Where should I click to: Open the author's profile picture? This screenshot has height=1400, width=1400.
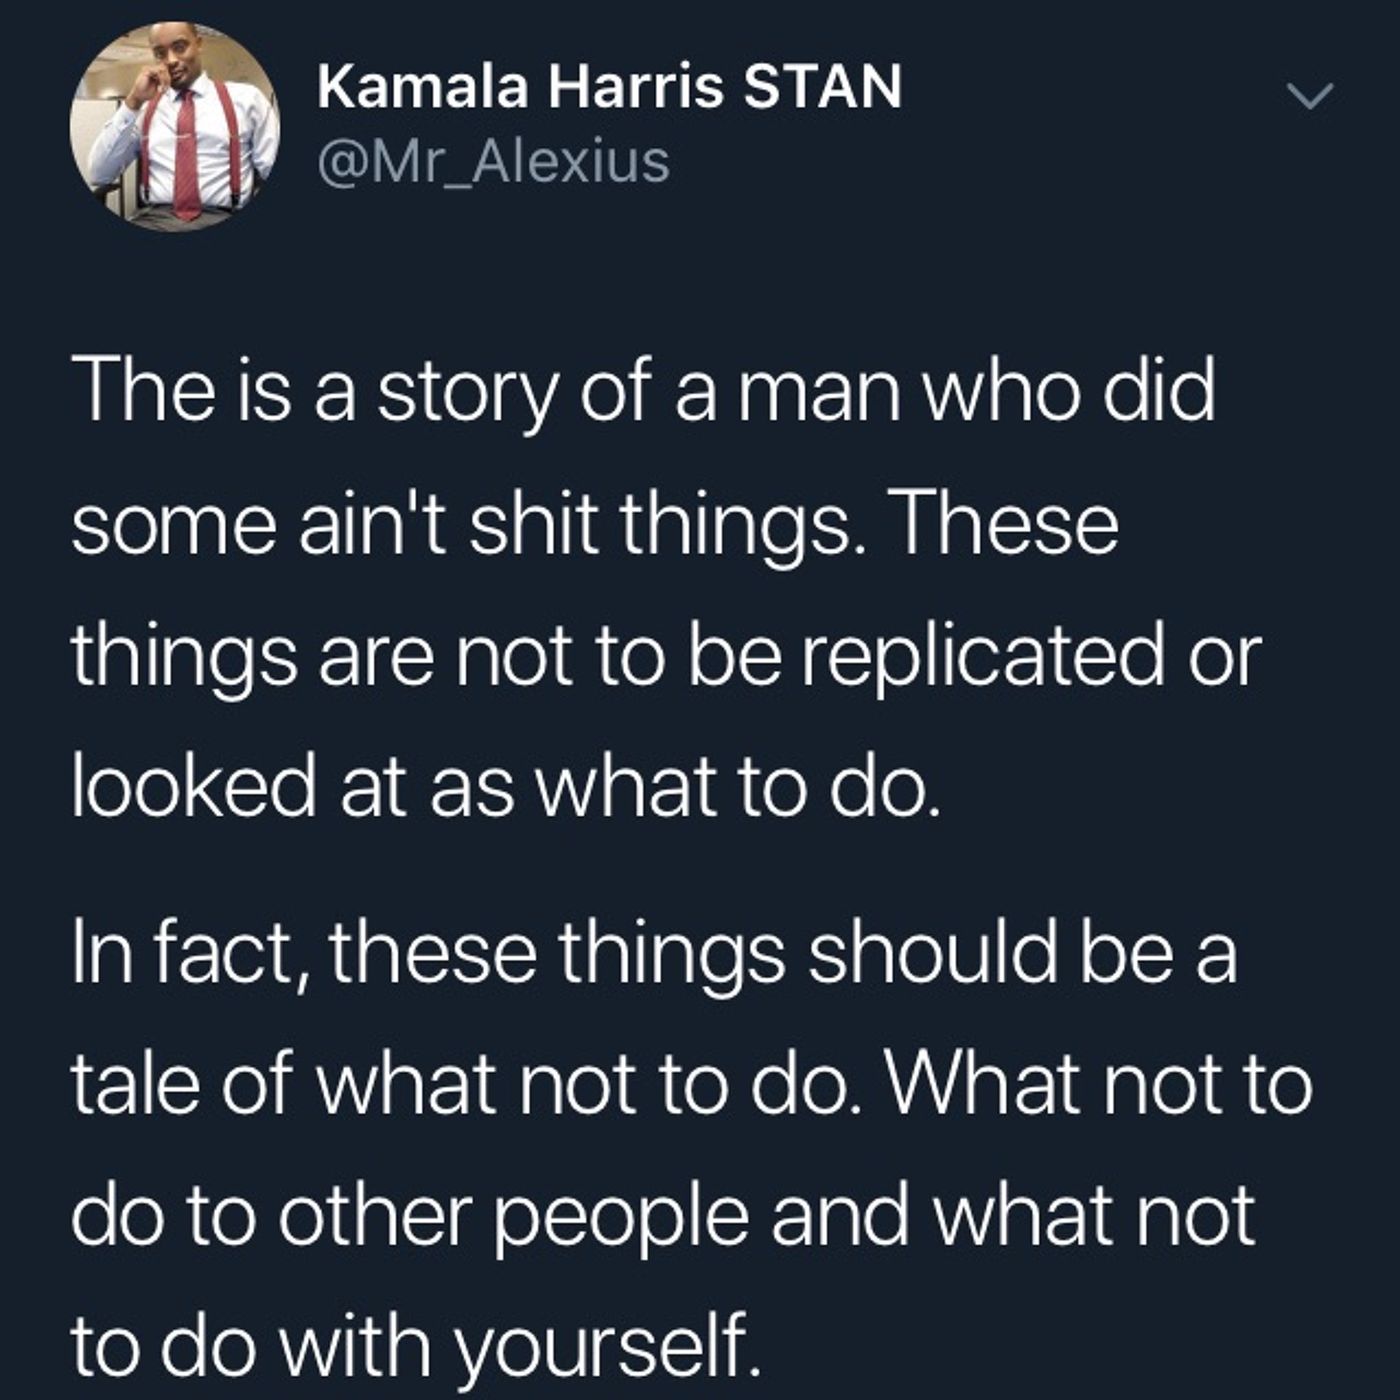[175, 126]
